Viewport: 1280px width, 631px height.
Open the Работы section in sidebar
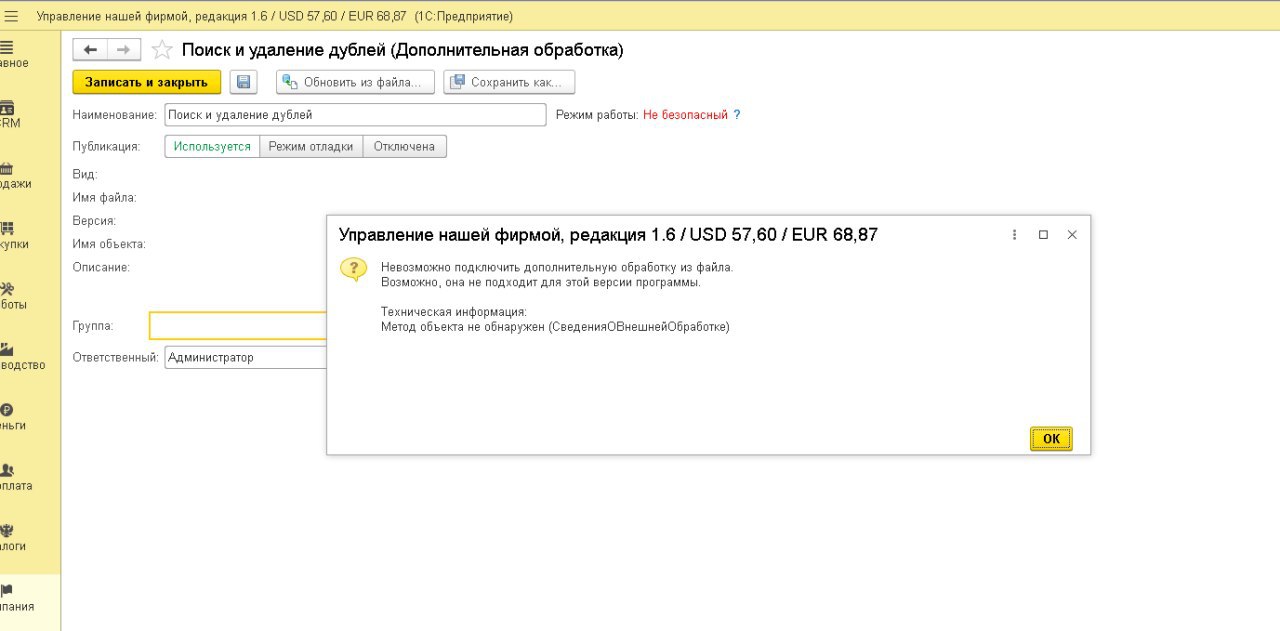(x=14, y=296)
